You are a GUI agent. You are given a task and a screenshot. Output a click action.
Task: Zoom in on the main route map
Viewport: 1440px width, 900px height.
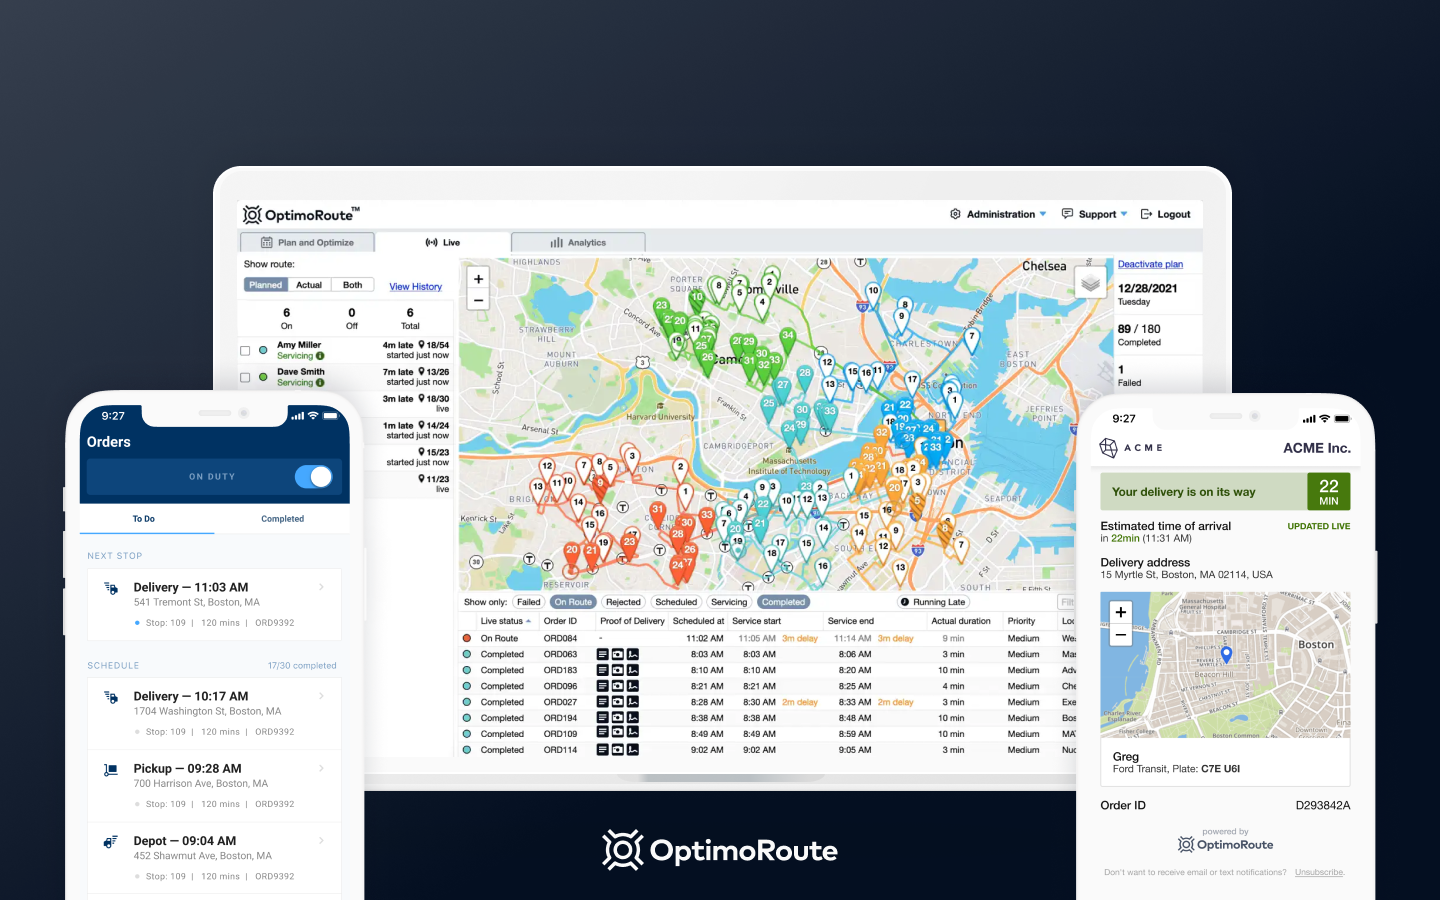pyautogui.click(x=478, y=279)
